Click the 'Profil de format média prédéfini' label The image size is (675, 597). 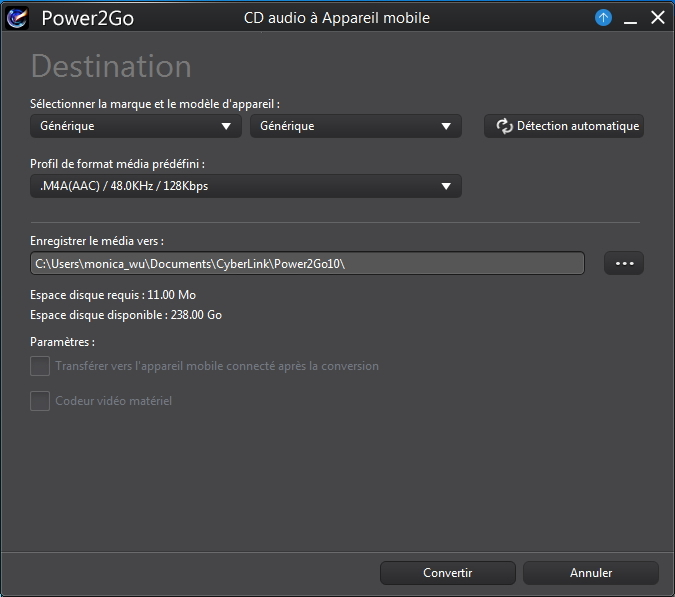pos(117,164)
